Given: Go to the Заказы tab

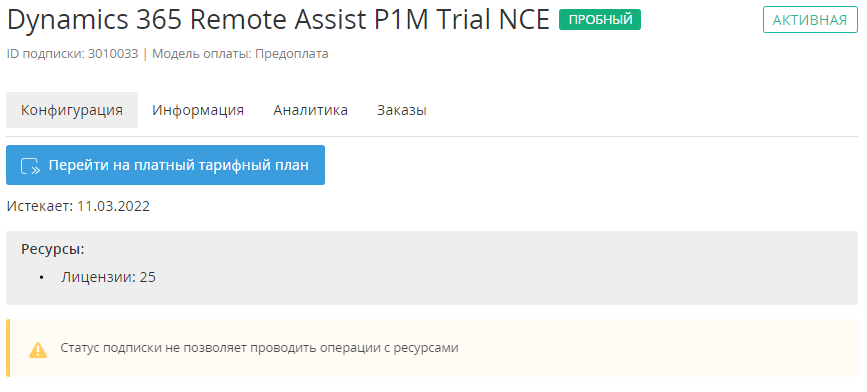Looking at the screenshot, I should coord(401,110).
